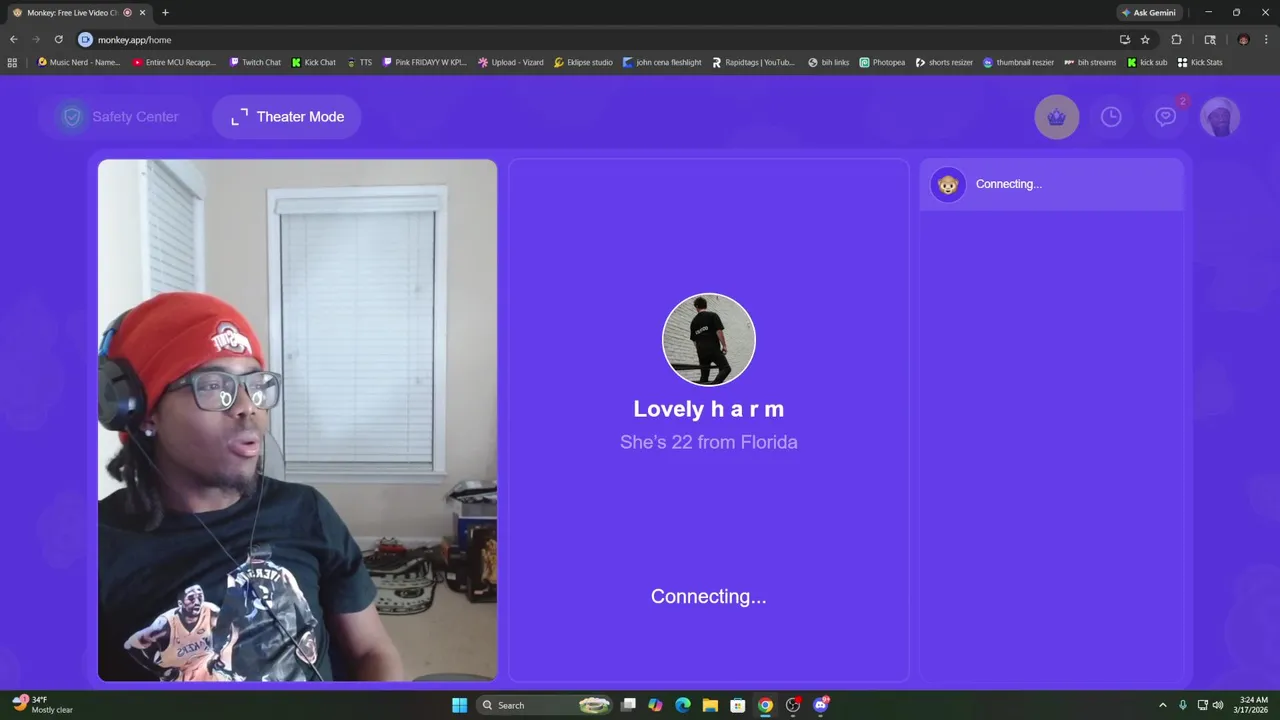Open the media controls icon in Chrome
Screen dimensions: 1280x720
pos(1210,39)
